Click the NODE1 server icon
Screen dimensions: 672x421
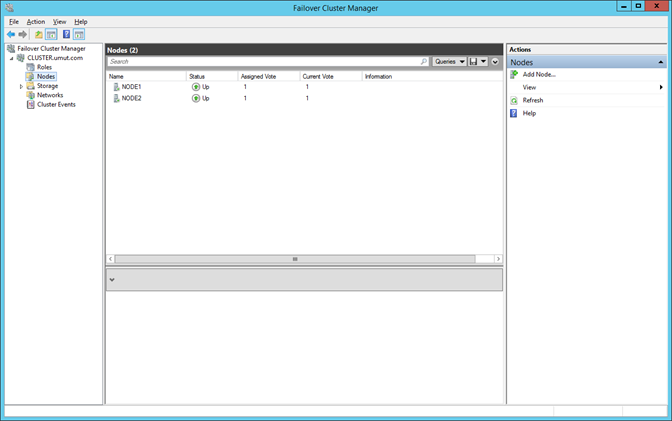[x=116, y=87]
